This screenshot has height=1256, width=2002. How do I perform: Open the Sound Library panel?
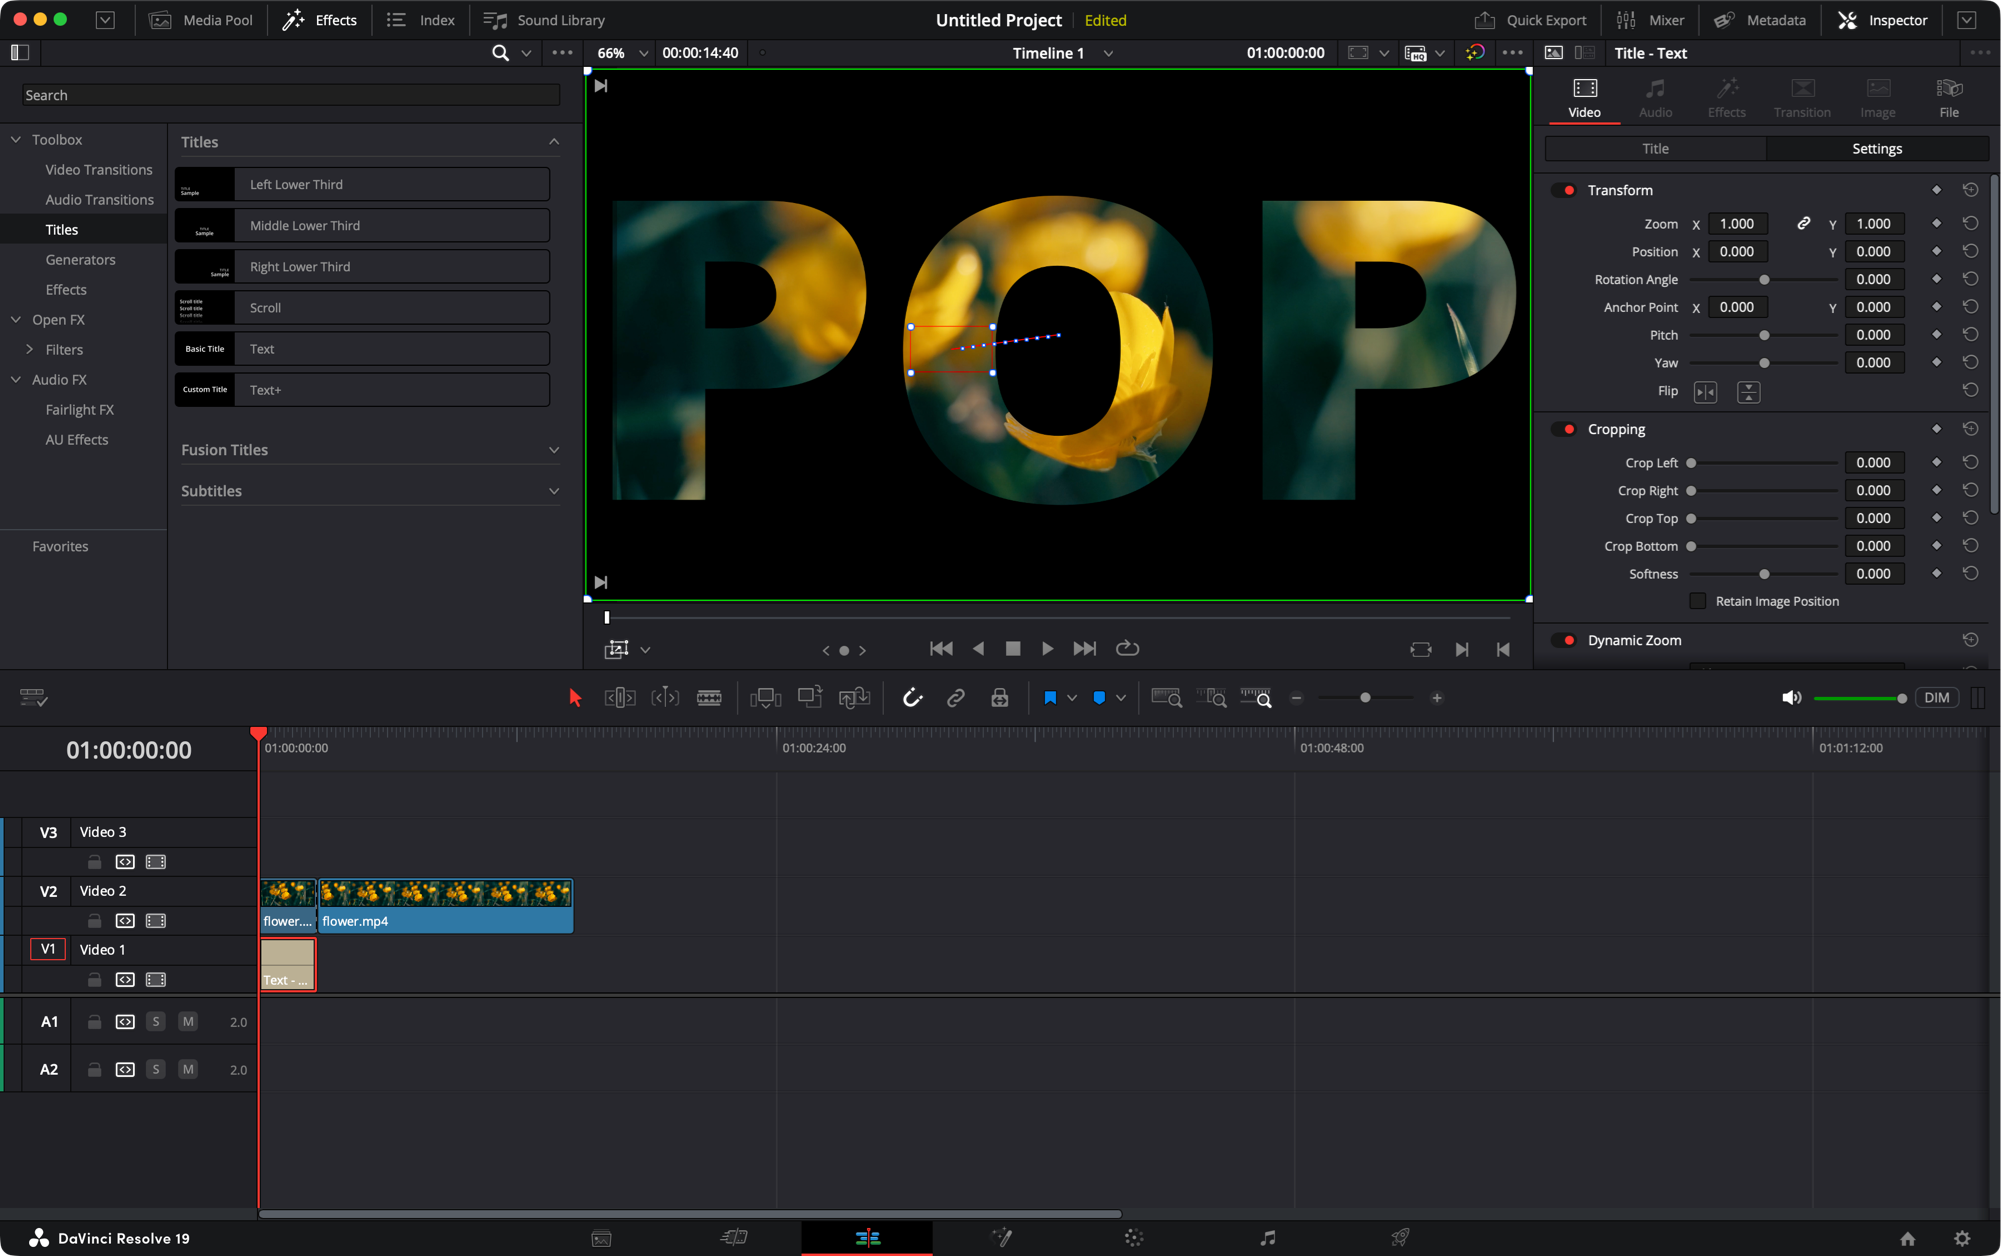coord(543,19)
